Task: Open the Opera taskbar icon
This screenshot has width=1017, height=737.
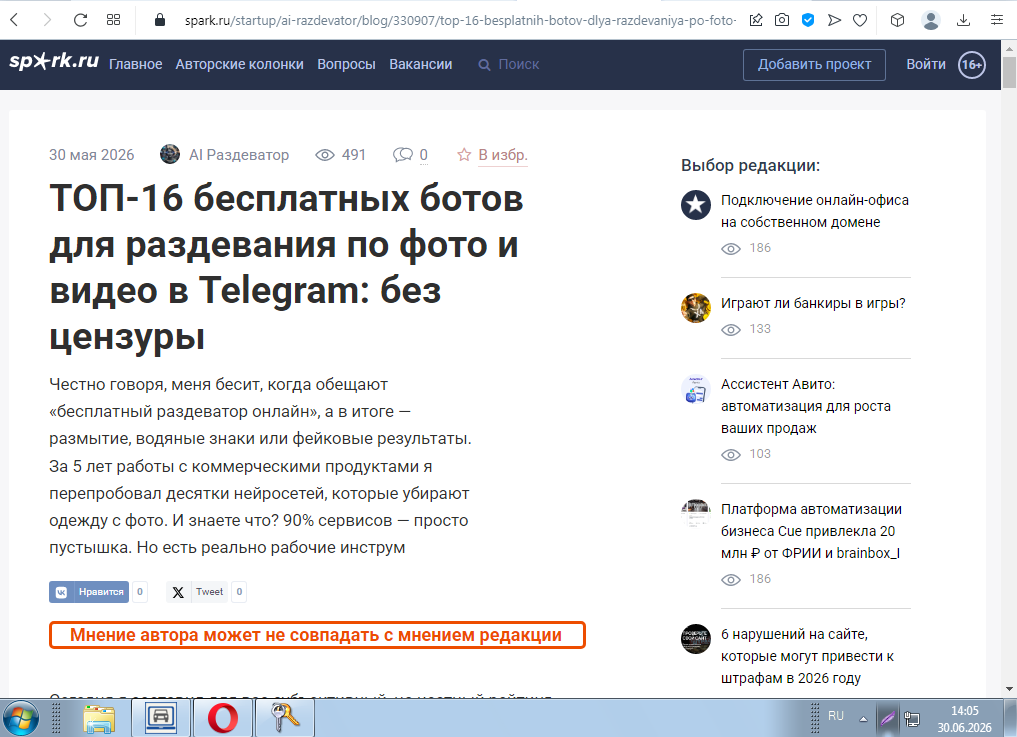Action: (x=222, y=719)
